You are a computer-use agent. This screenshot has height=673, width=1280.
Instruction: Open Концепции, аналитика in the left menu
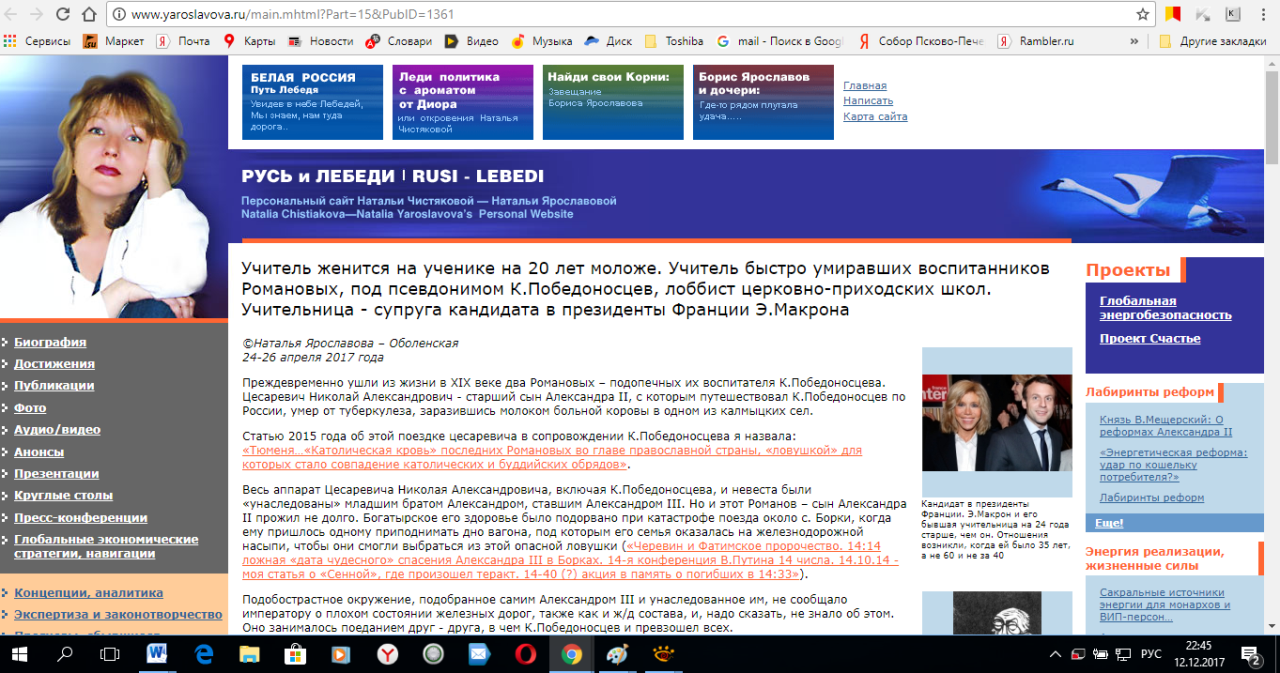coord(88,592)
